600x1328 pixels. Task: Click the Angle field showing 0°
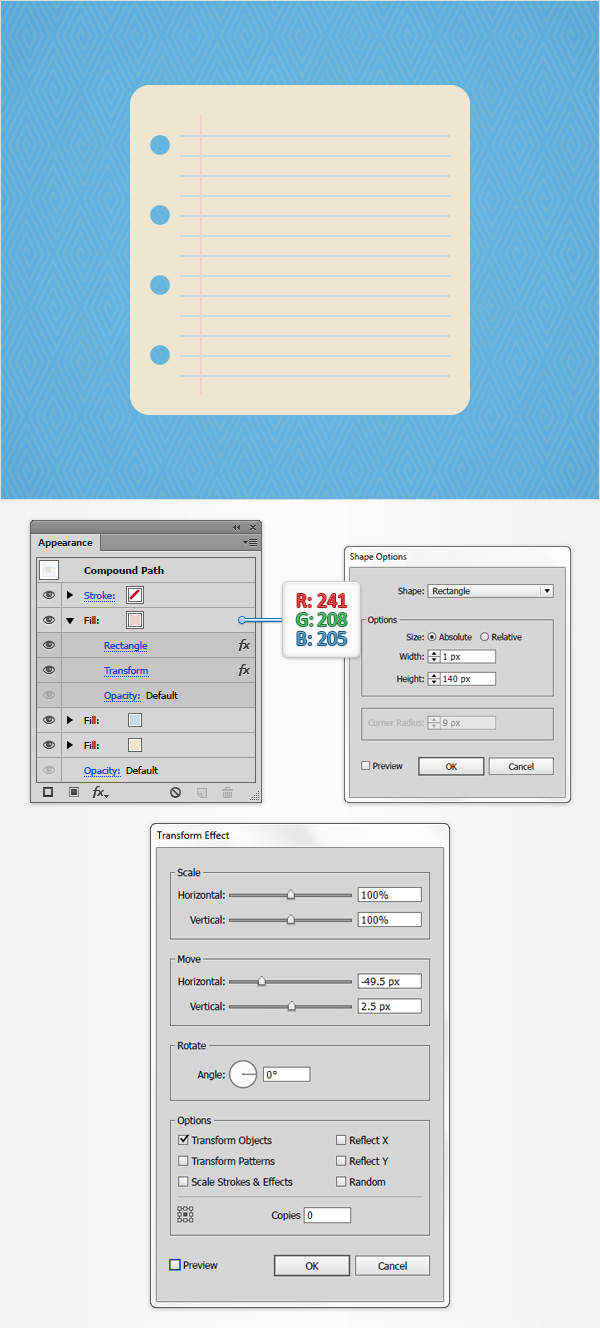point(286,1074)
